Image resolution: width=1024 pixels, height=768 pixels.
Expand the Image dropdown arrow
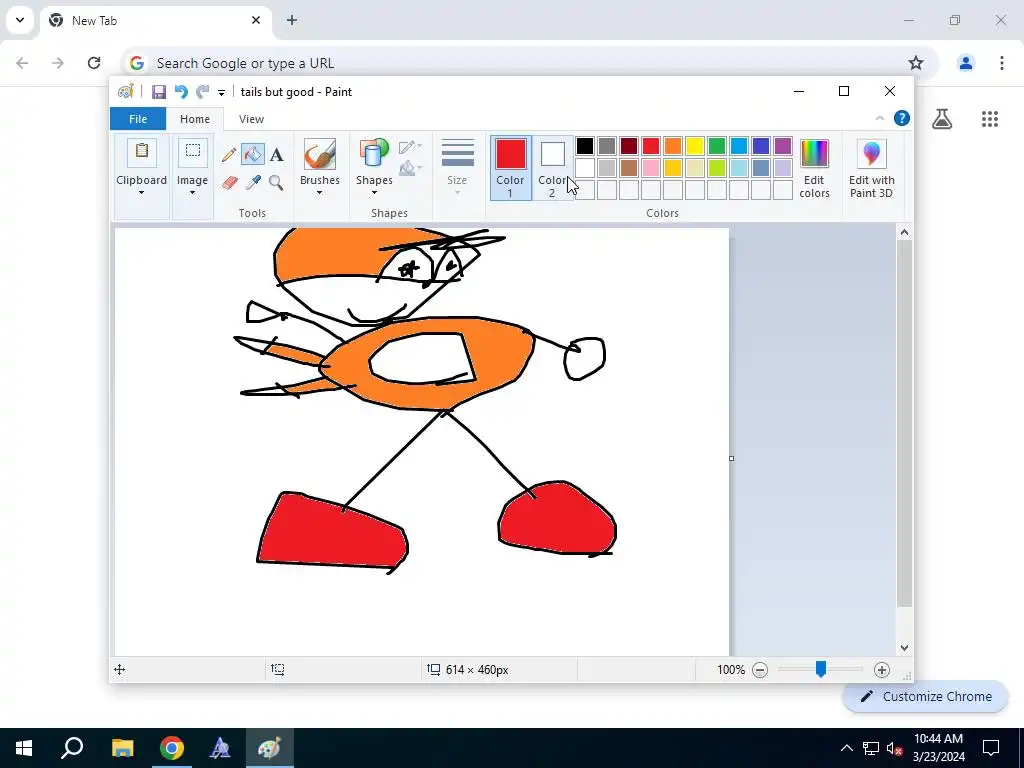coord(193,193)
